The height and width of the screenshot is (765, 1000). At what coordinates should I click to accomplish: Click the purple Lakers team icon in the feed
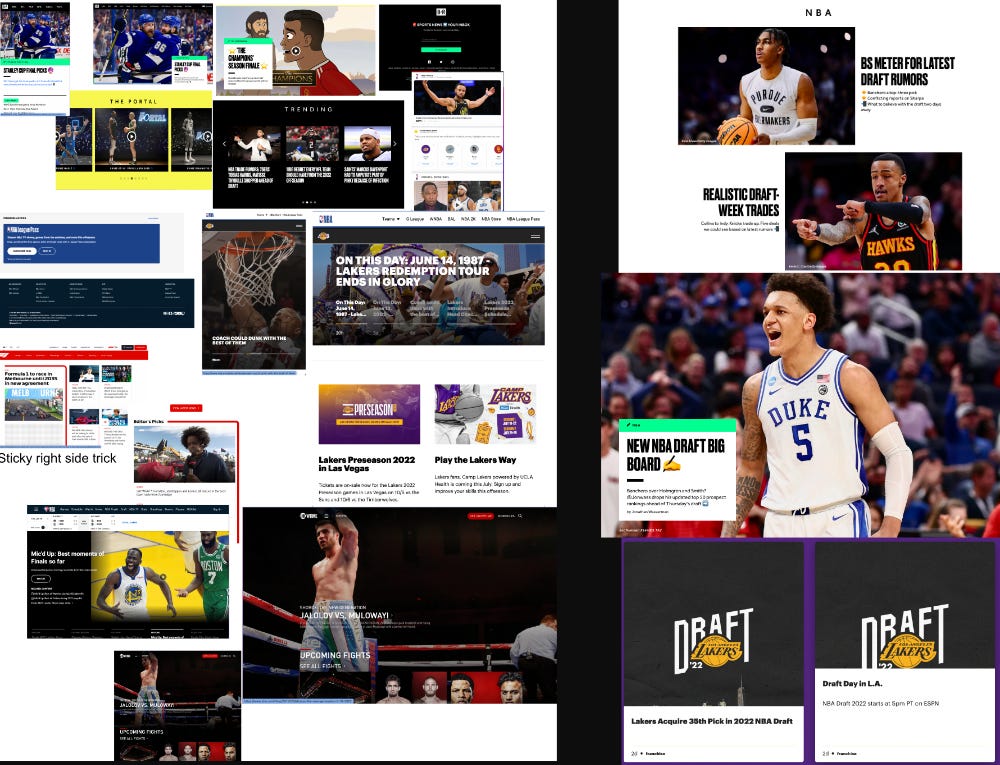point(425,149)
